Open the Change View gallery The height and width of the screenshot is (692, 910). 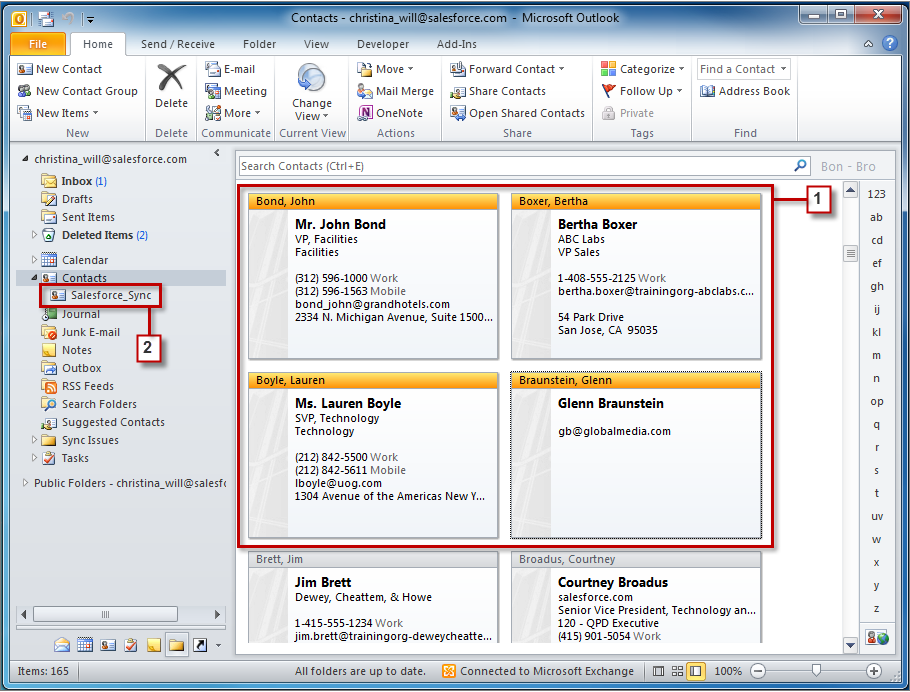(312, 93)
